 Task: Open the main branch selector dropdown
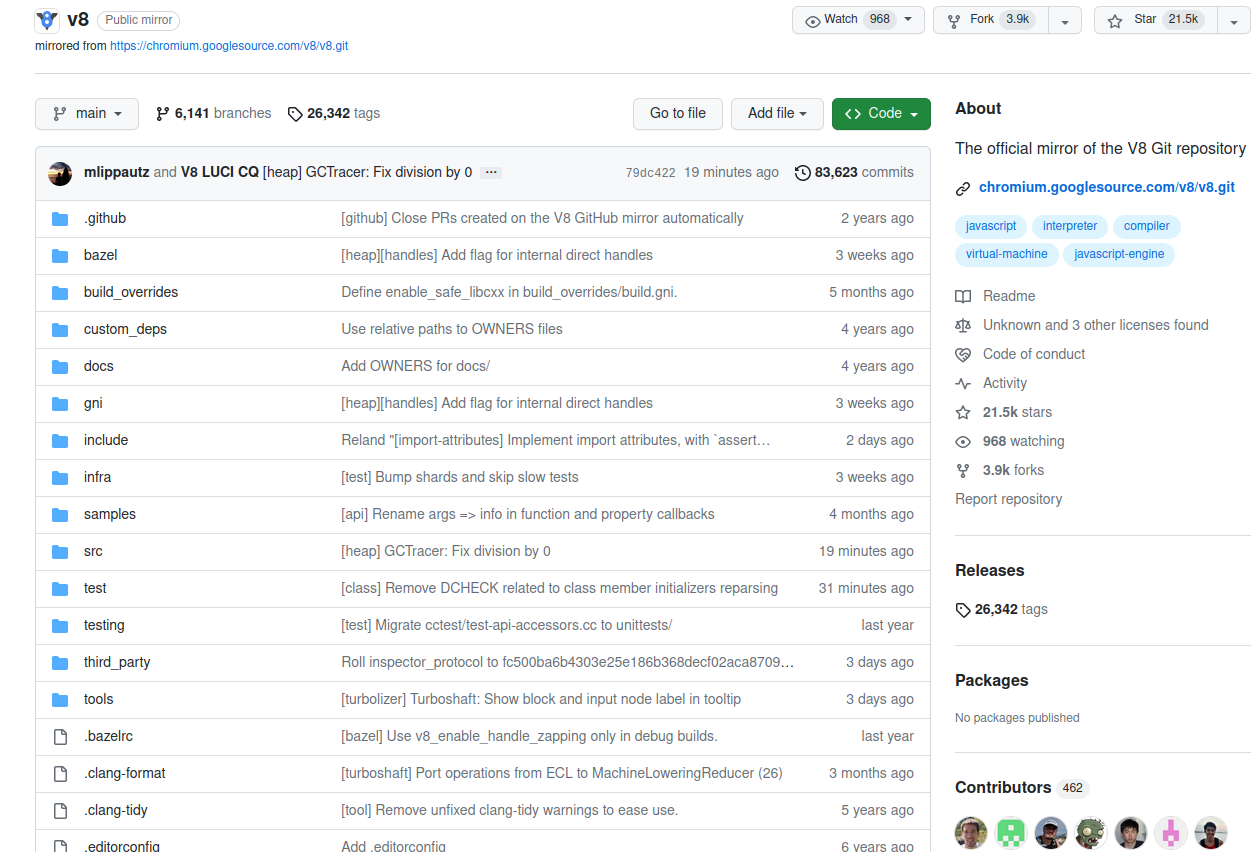tap(86, 114)
